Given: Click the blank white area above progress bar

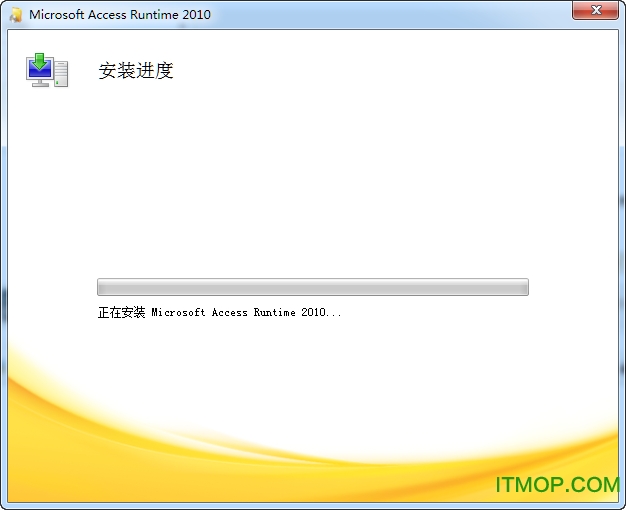Looking at the screenshot, I should coord(312,180).
